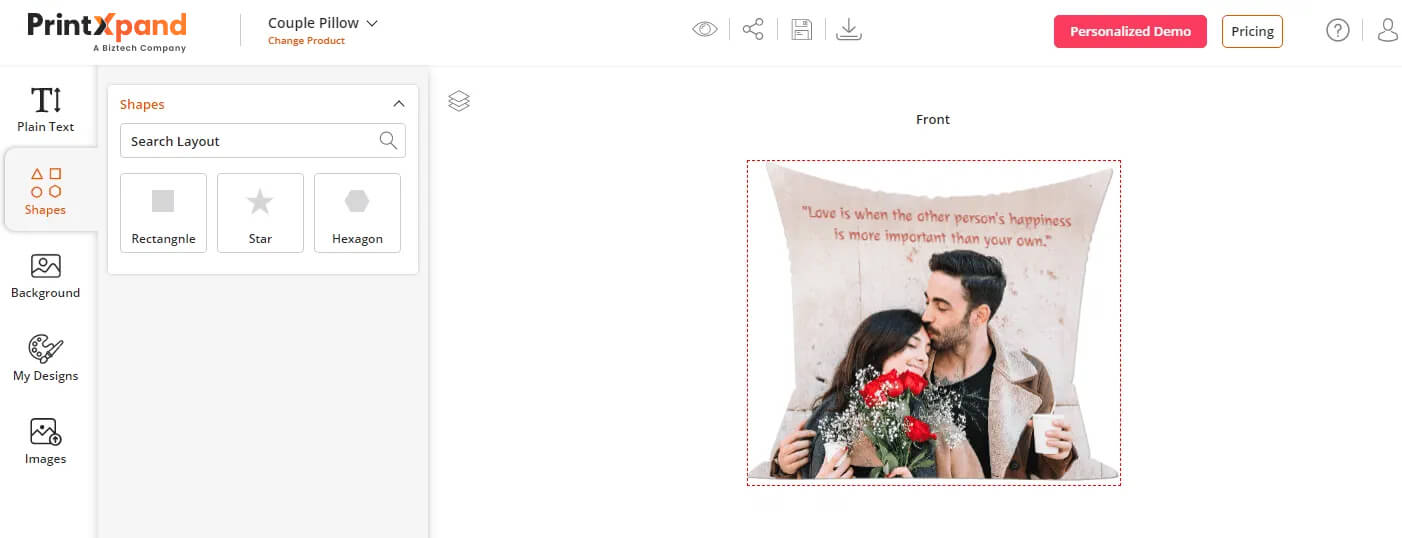This screenshot has height=538, width=1402.
Task: Add the Rectangle shape
Action: pyautogui.click(x=163, y=213)
